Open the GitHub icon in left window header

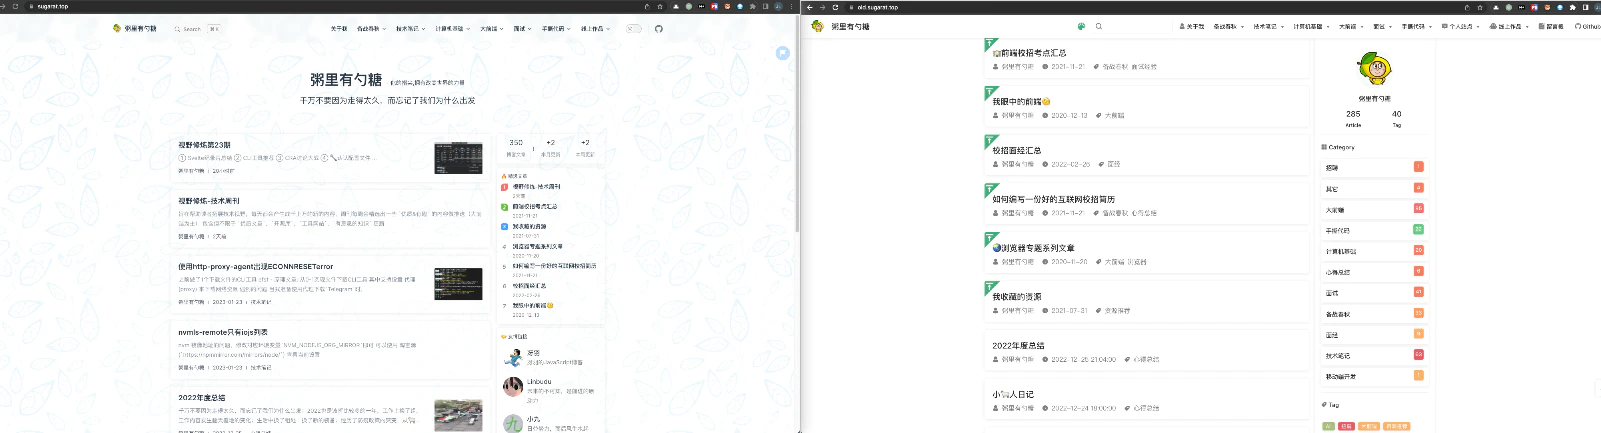(659, 28)
